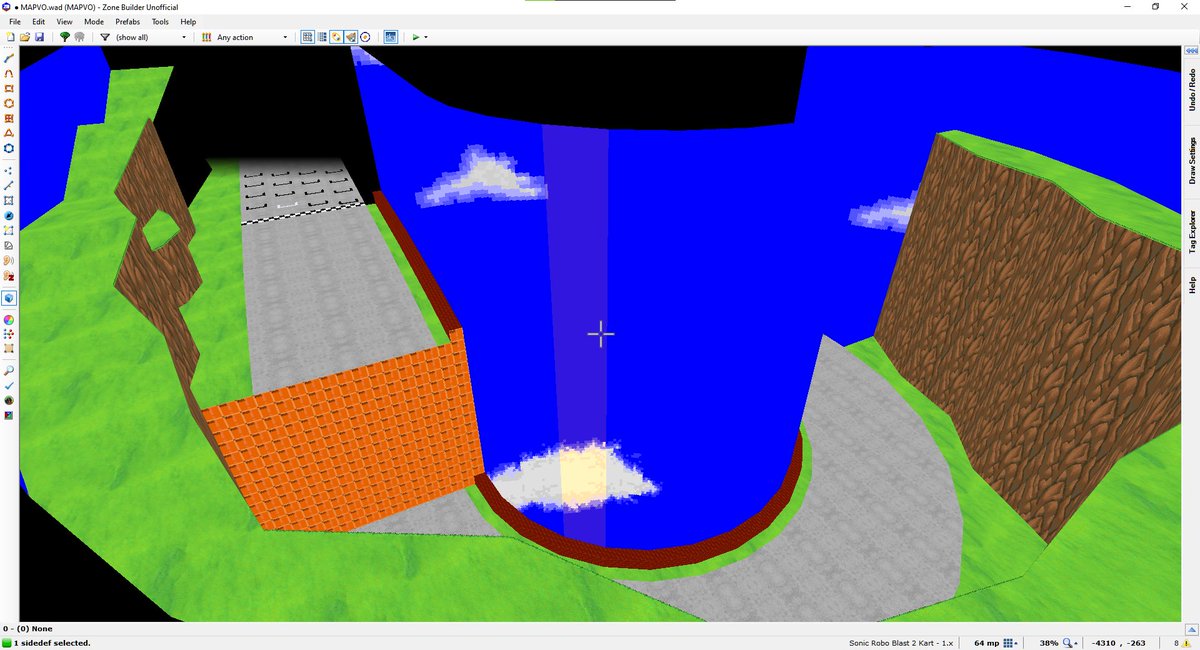Switch to Sectors mode
This screenshot has height=650, width=1200.
[9, 200]
